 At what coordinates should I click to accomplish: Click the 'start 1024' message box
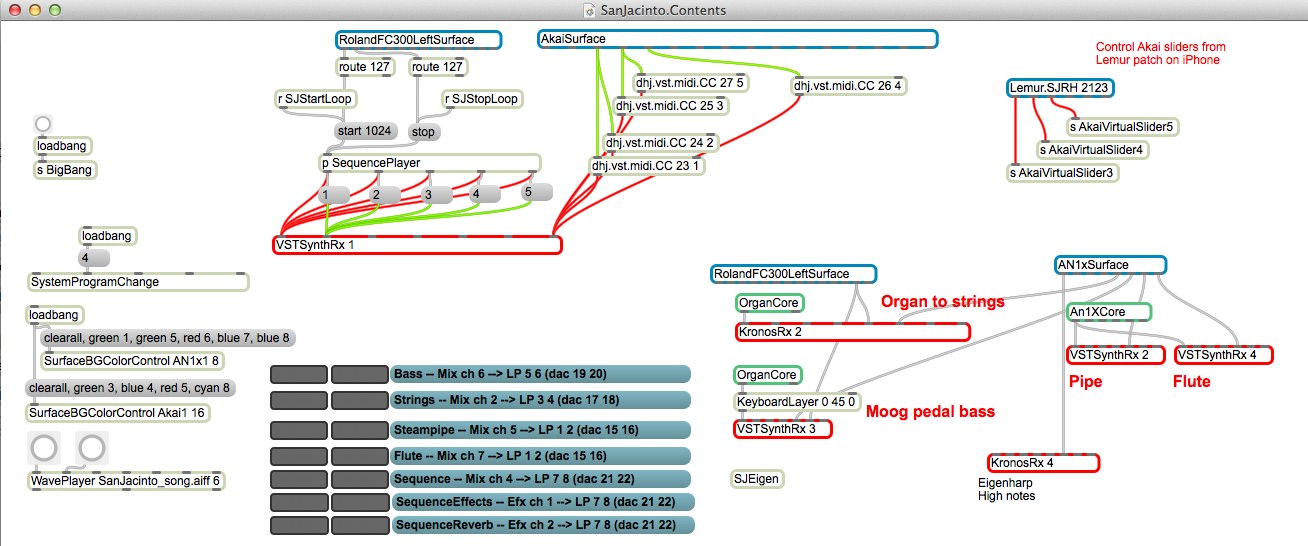pyautogui.click(x=365, y=131)
